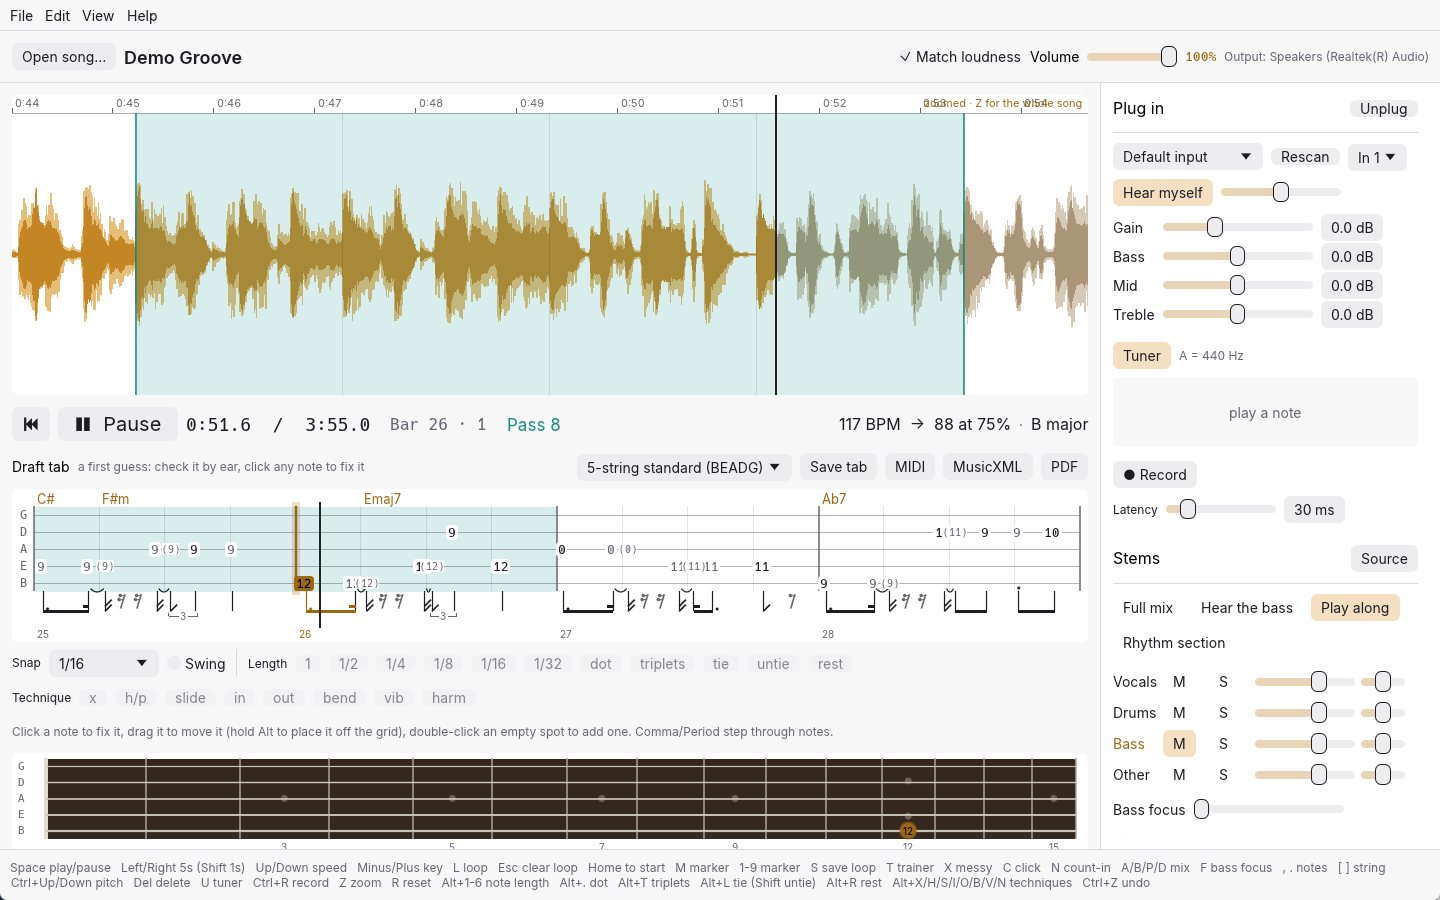Mute the Vocals stem
This screenshot has height=900, width=1440.
point(1179,682)
